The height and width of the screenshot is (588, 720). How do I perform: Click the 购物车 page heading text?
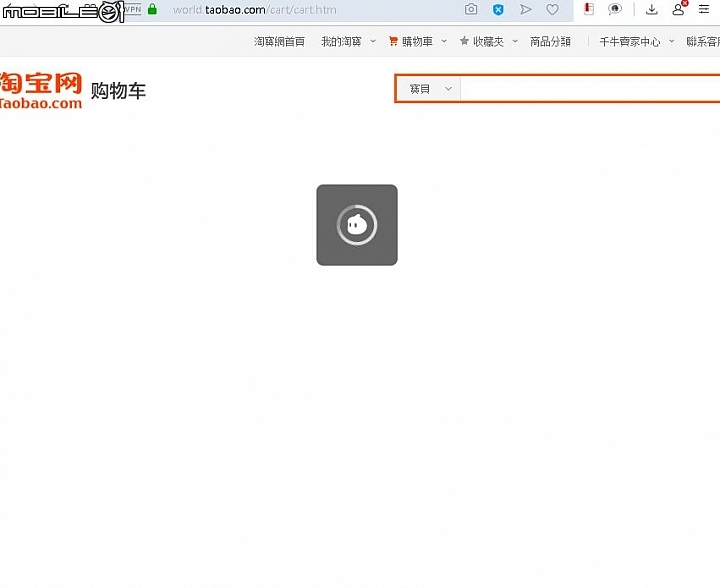118,90
